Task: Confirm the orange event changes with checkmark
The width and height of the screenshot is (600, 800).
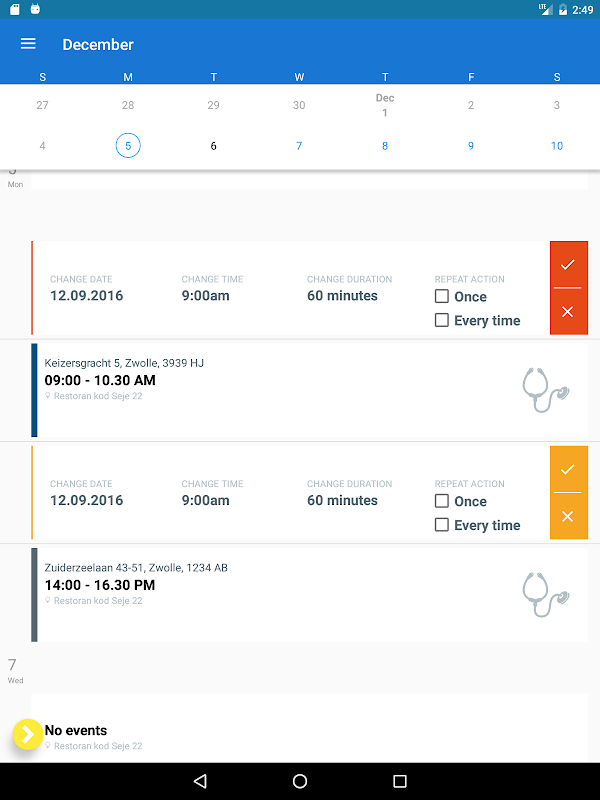Action: tap(568, 469)
